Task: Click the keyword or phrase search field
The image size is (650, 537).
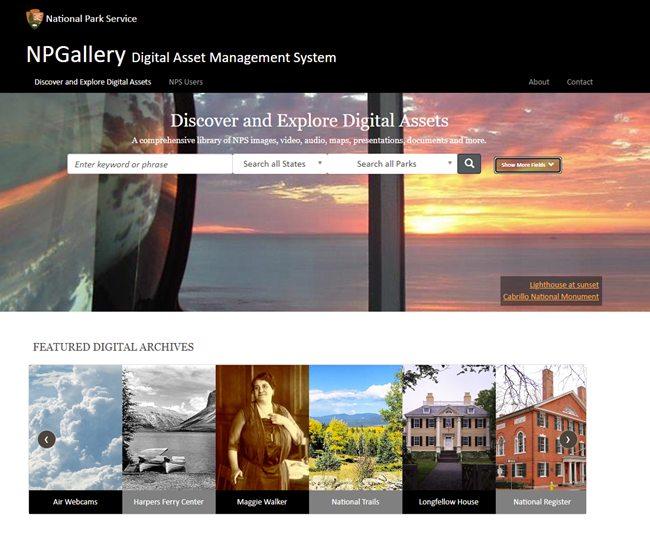Action: 150,164
